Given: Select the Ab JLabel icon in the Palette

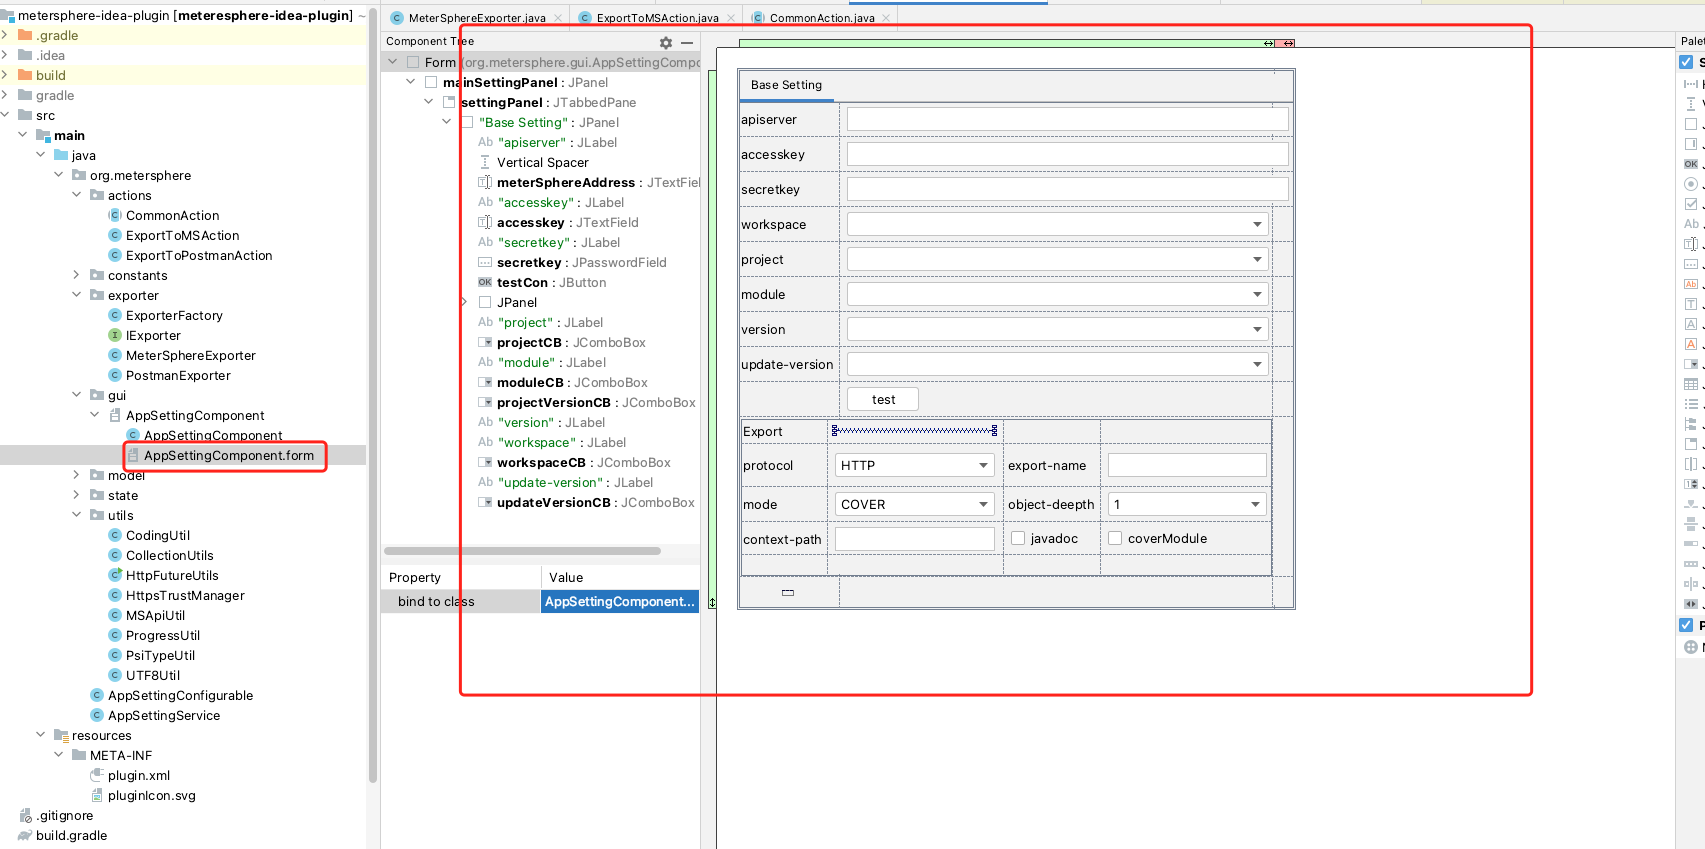Looking at the screenshot, I should [1691, 224].
